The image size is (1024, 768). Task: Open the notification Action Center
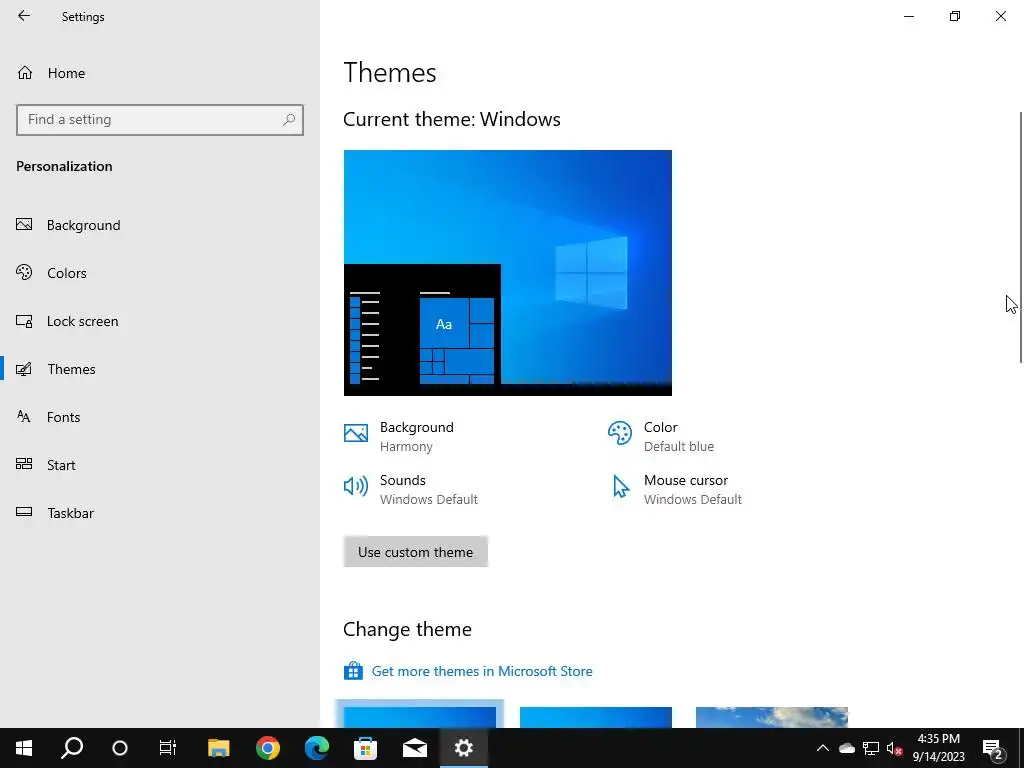[993, 748]
